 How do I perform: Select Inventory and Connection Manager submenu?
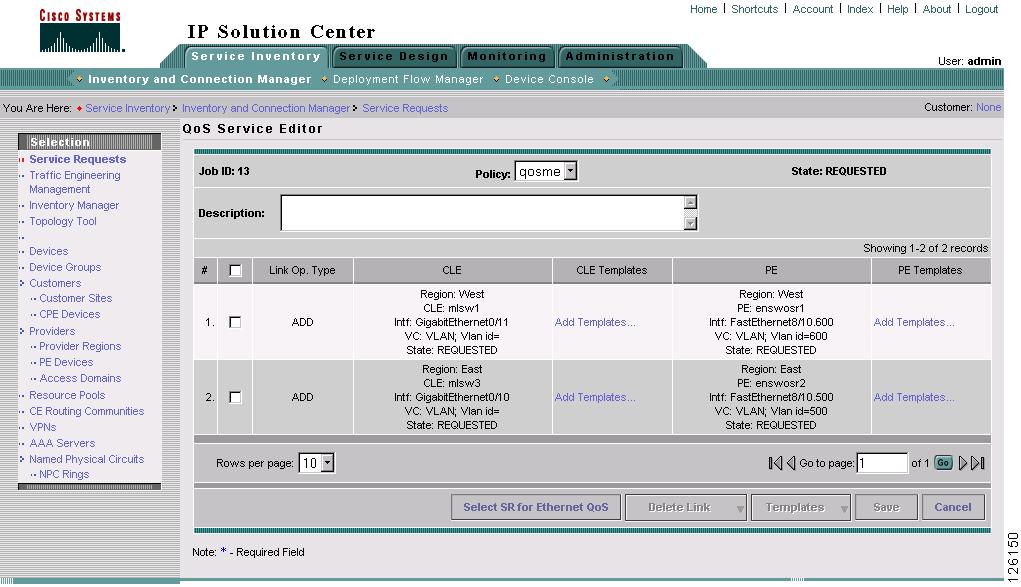click(200, 79)
